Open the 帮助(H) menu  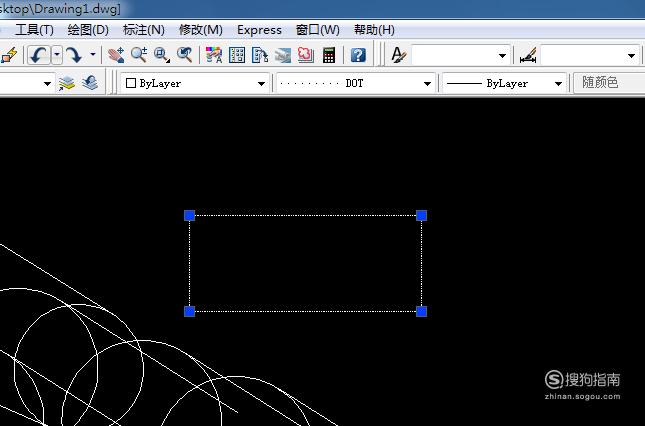374,30
